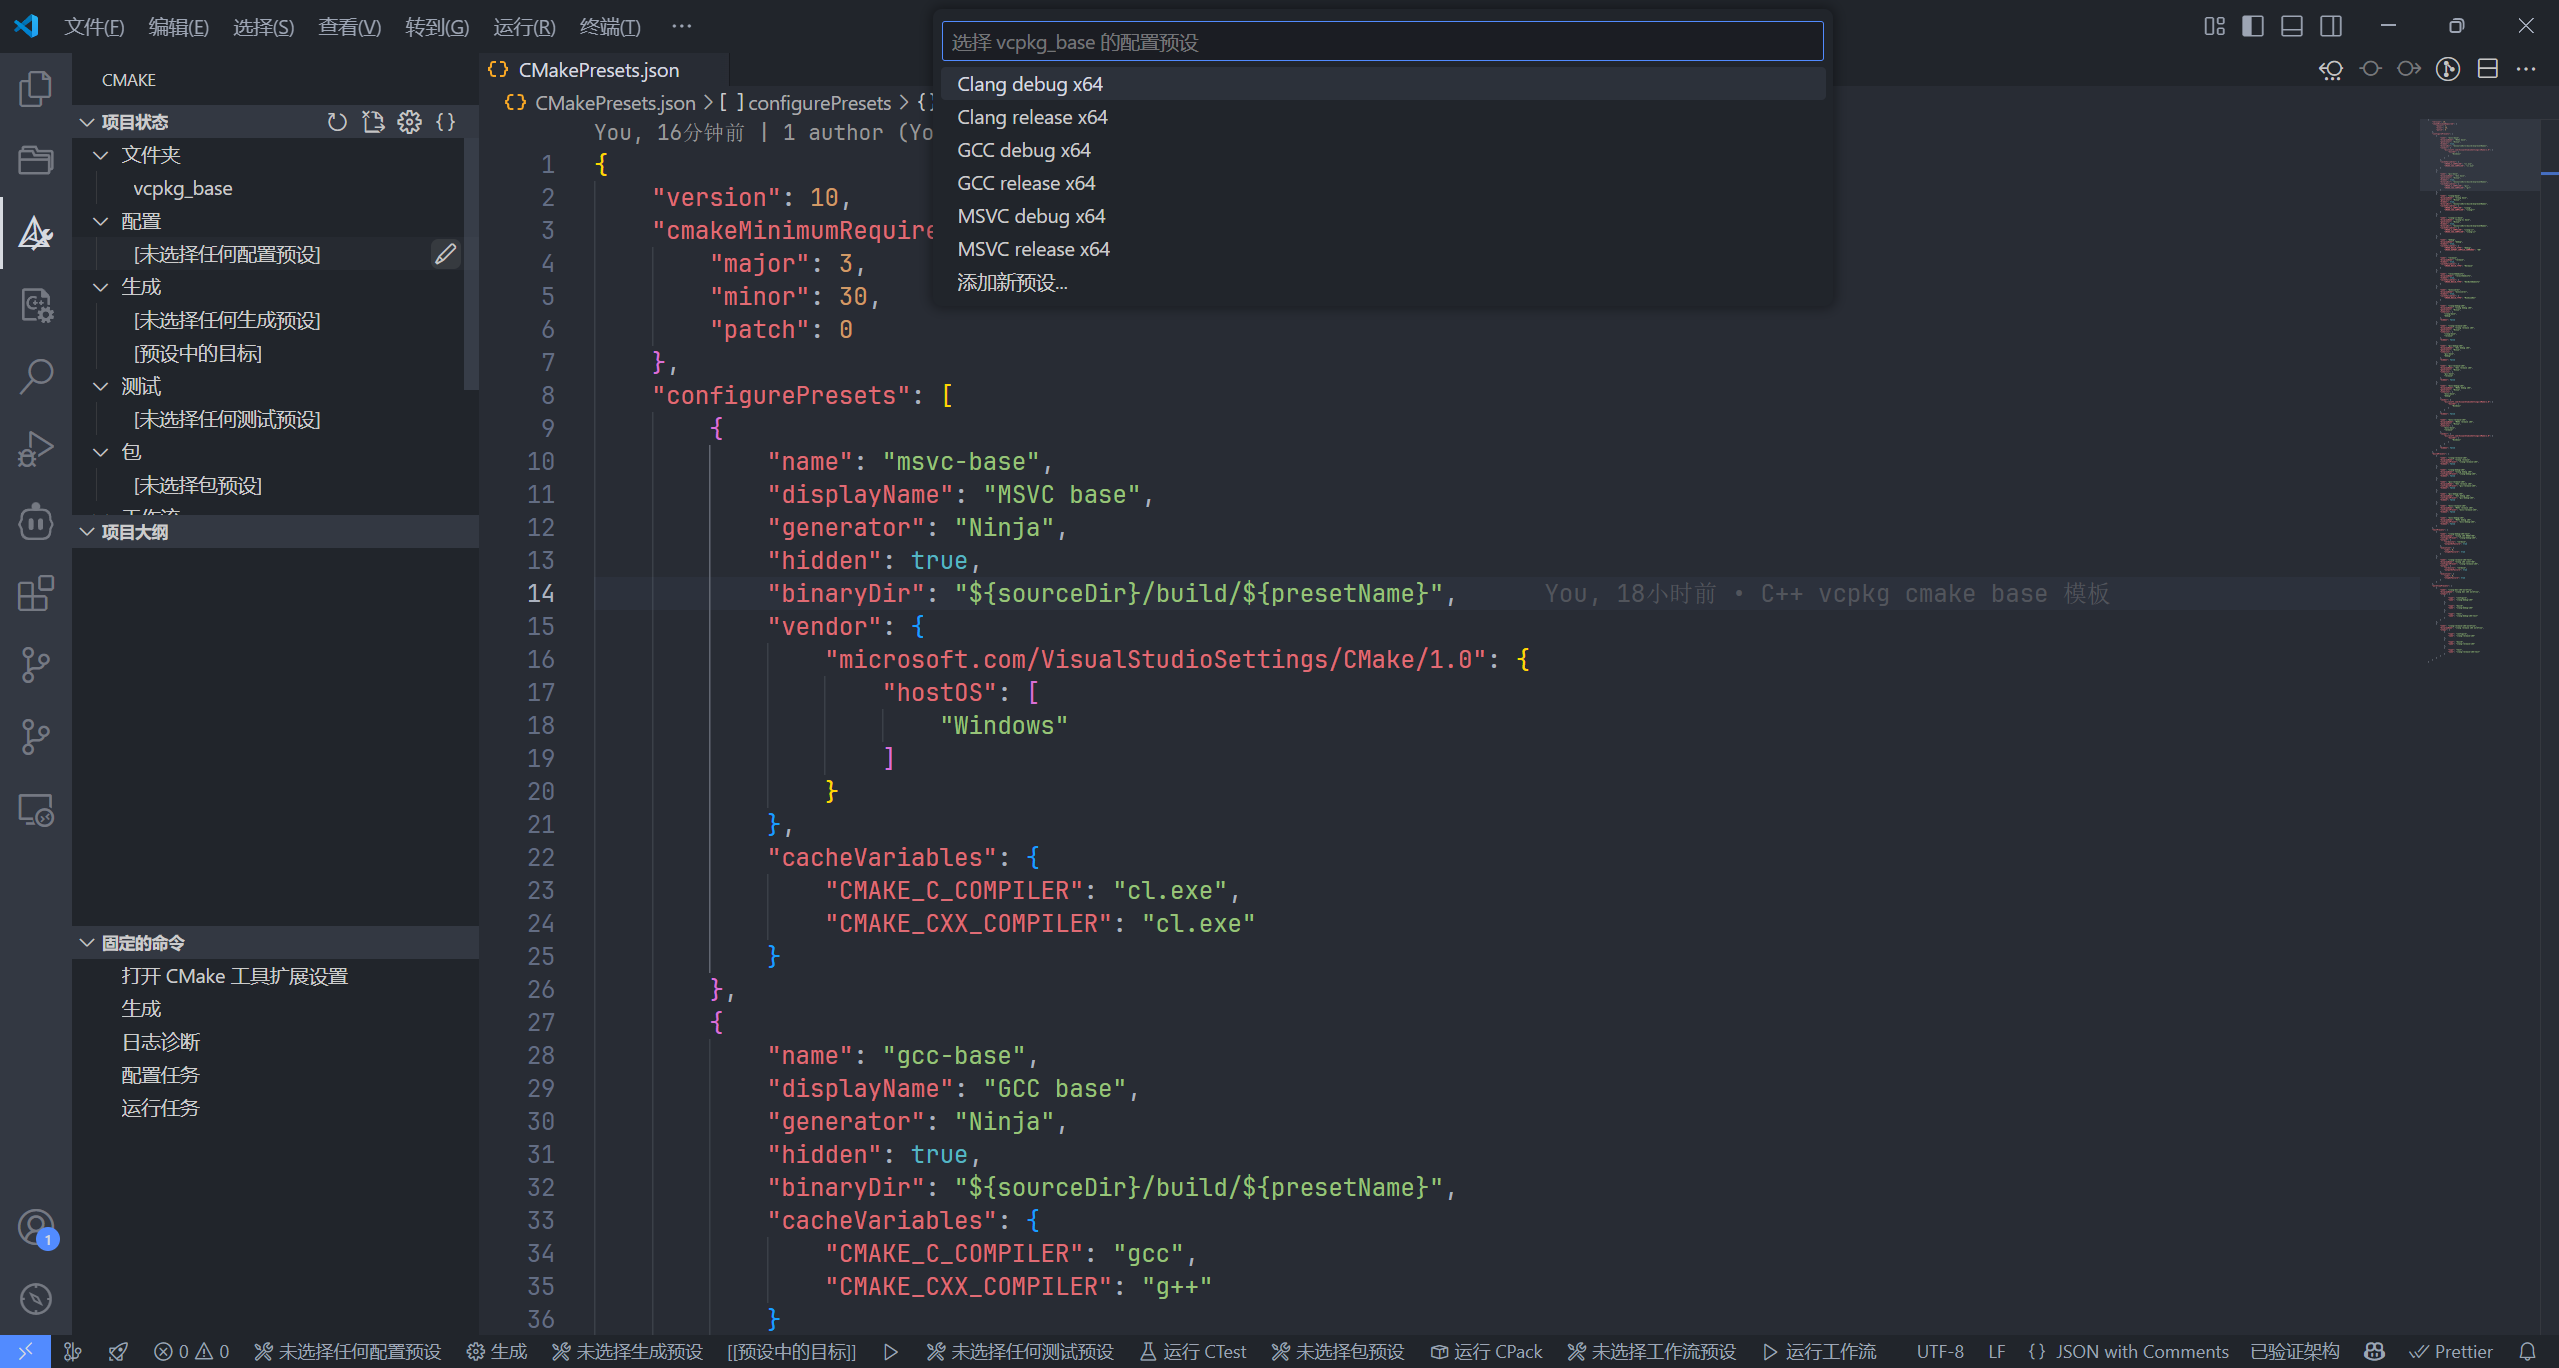Open the project folder icon in activity bar
The width and height of the screenshot is (2559, 1368).
(36, 161)
